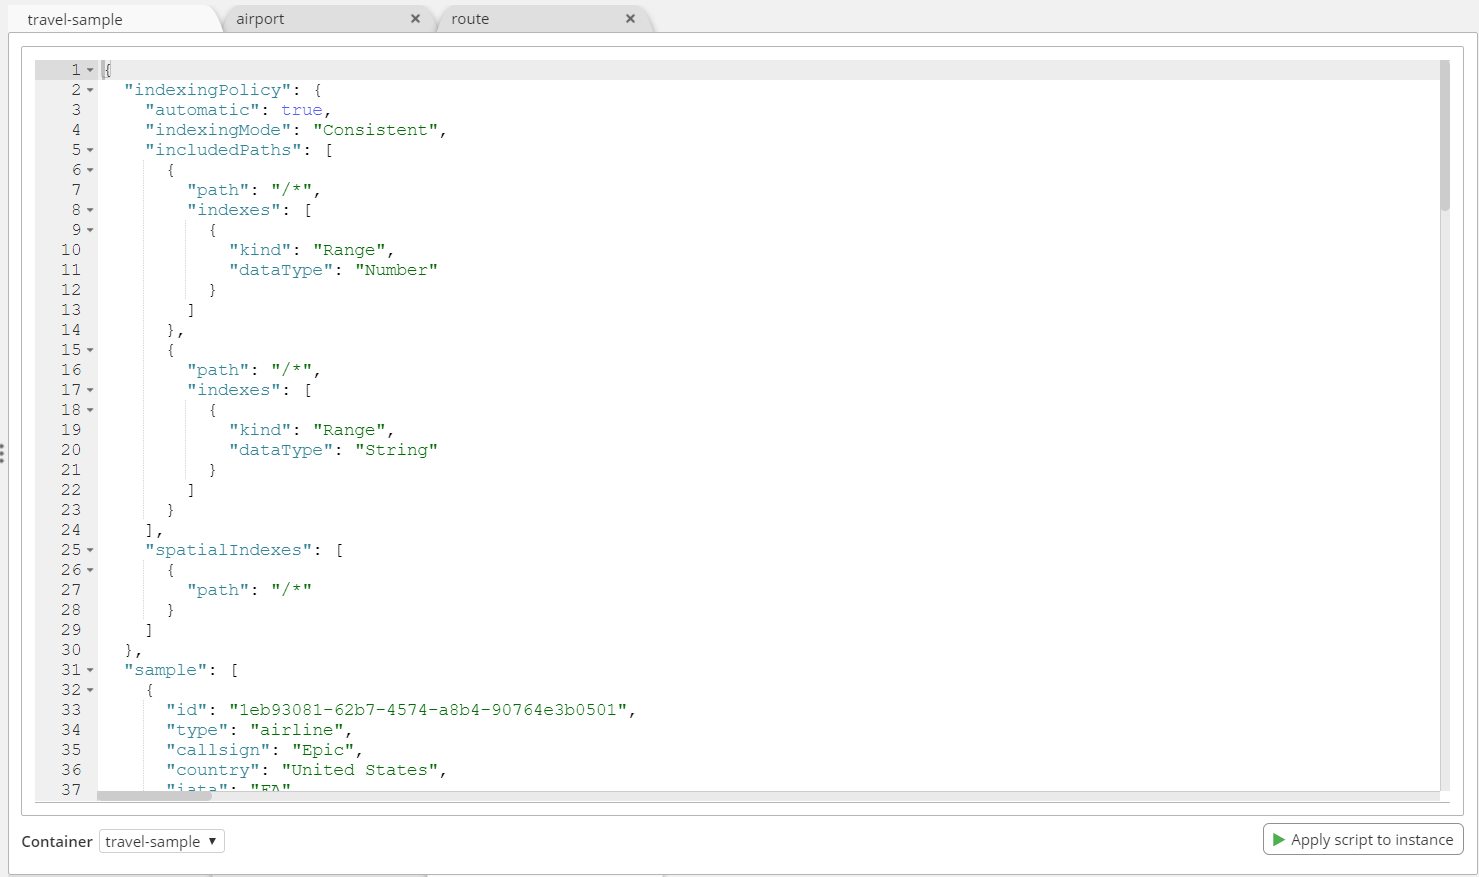1479x877 pixels.
Task: Collapse the object starting on line 15
Action: coord(92,350)
